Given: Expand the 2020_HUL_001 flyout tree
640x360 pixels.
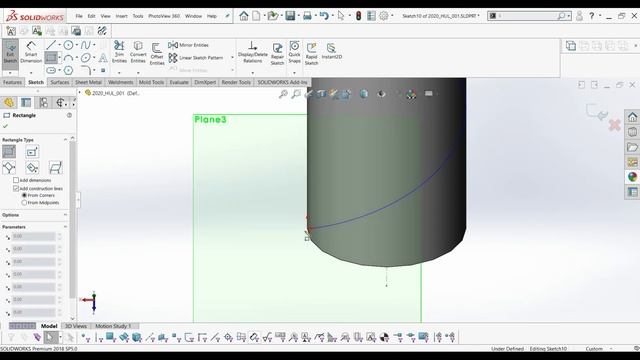Looking at the screenshot, I should (80, 93).
